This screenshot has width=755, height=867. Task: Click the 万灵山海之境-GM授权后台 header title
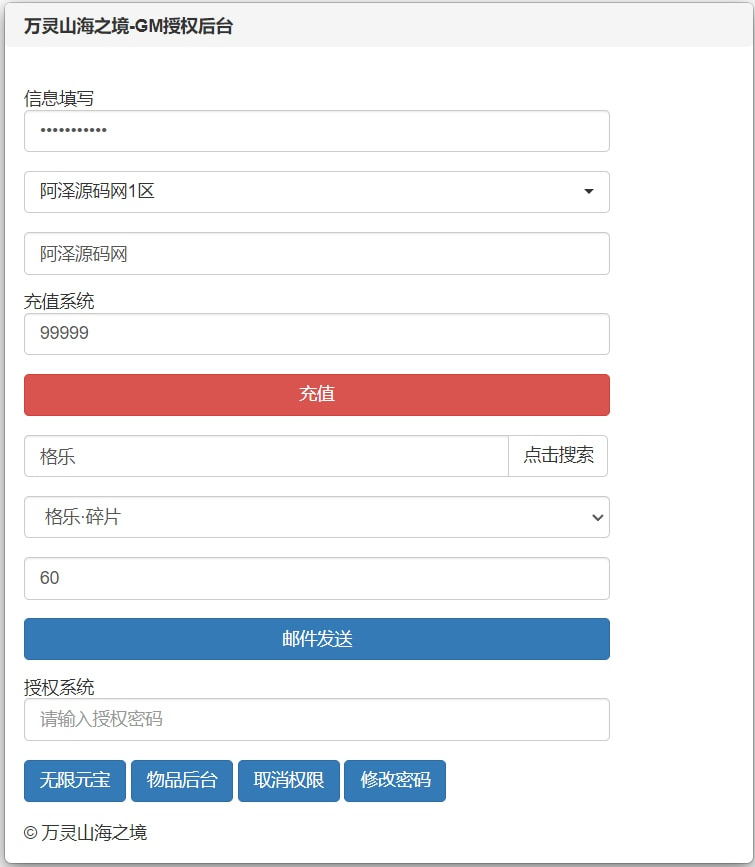point(128,27)
